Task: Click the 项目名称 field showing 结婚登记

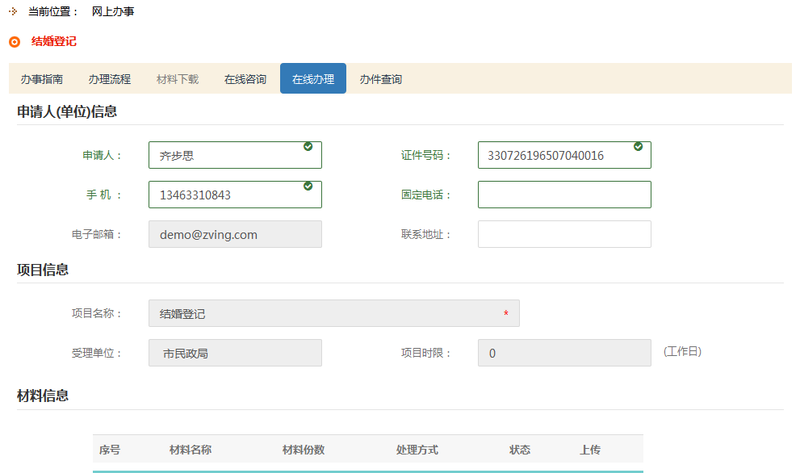Action: click(x=333, y=314)
